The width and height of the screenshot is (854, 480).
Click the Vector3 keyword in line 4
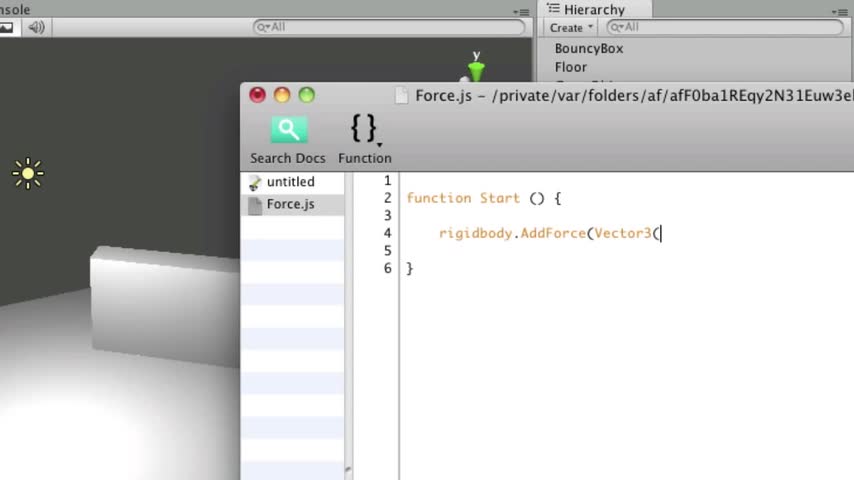tap(623, 233)
